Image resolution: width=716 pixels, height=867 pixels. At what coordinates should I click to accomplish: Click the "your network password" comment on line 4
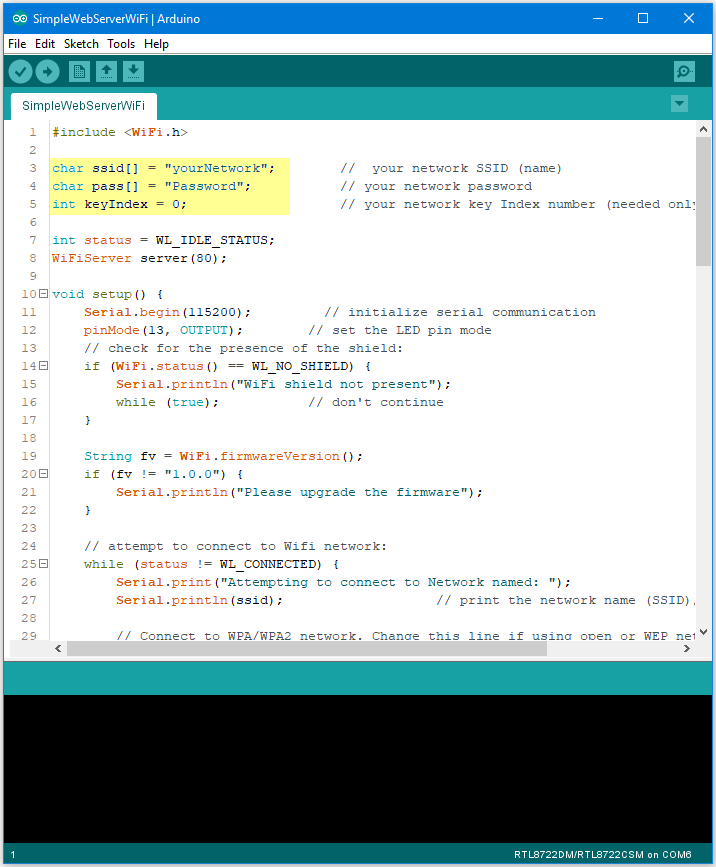click(436, 186)
